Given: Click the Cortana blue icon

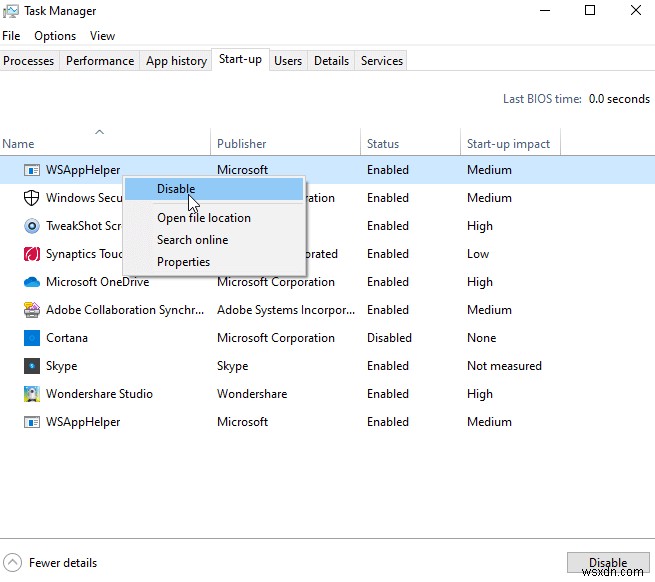Looking at the screenshot, I should click(32, 338).
